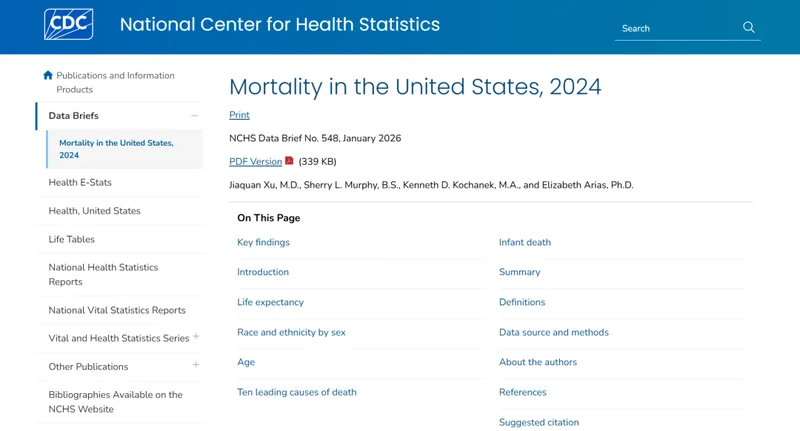Click the CDC logo
The height and width of the screenshot is (431, 800).
point(69,24)
